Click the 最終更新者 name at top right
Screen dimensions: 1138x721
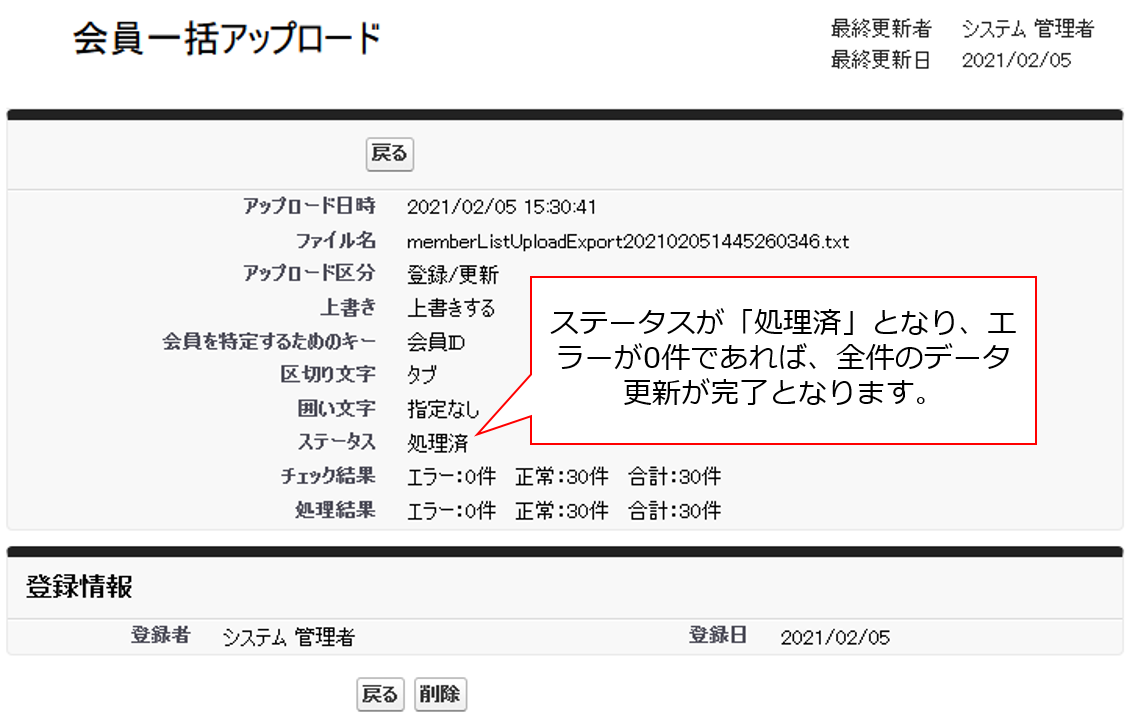coord(1027,29)
